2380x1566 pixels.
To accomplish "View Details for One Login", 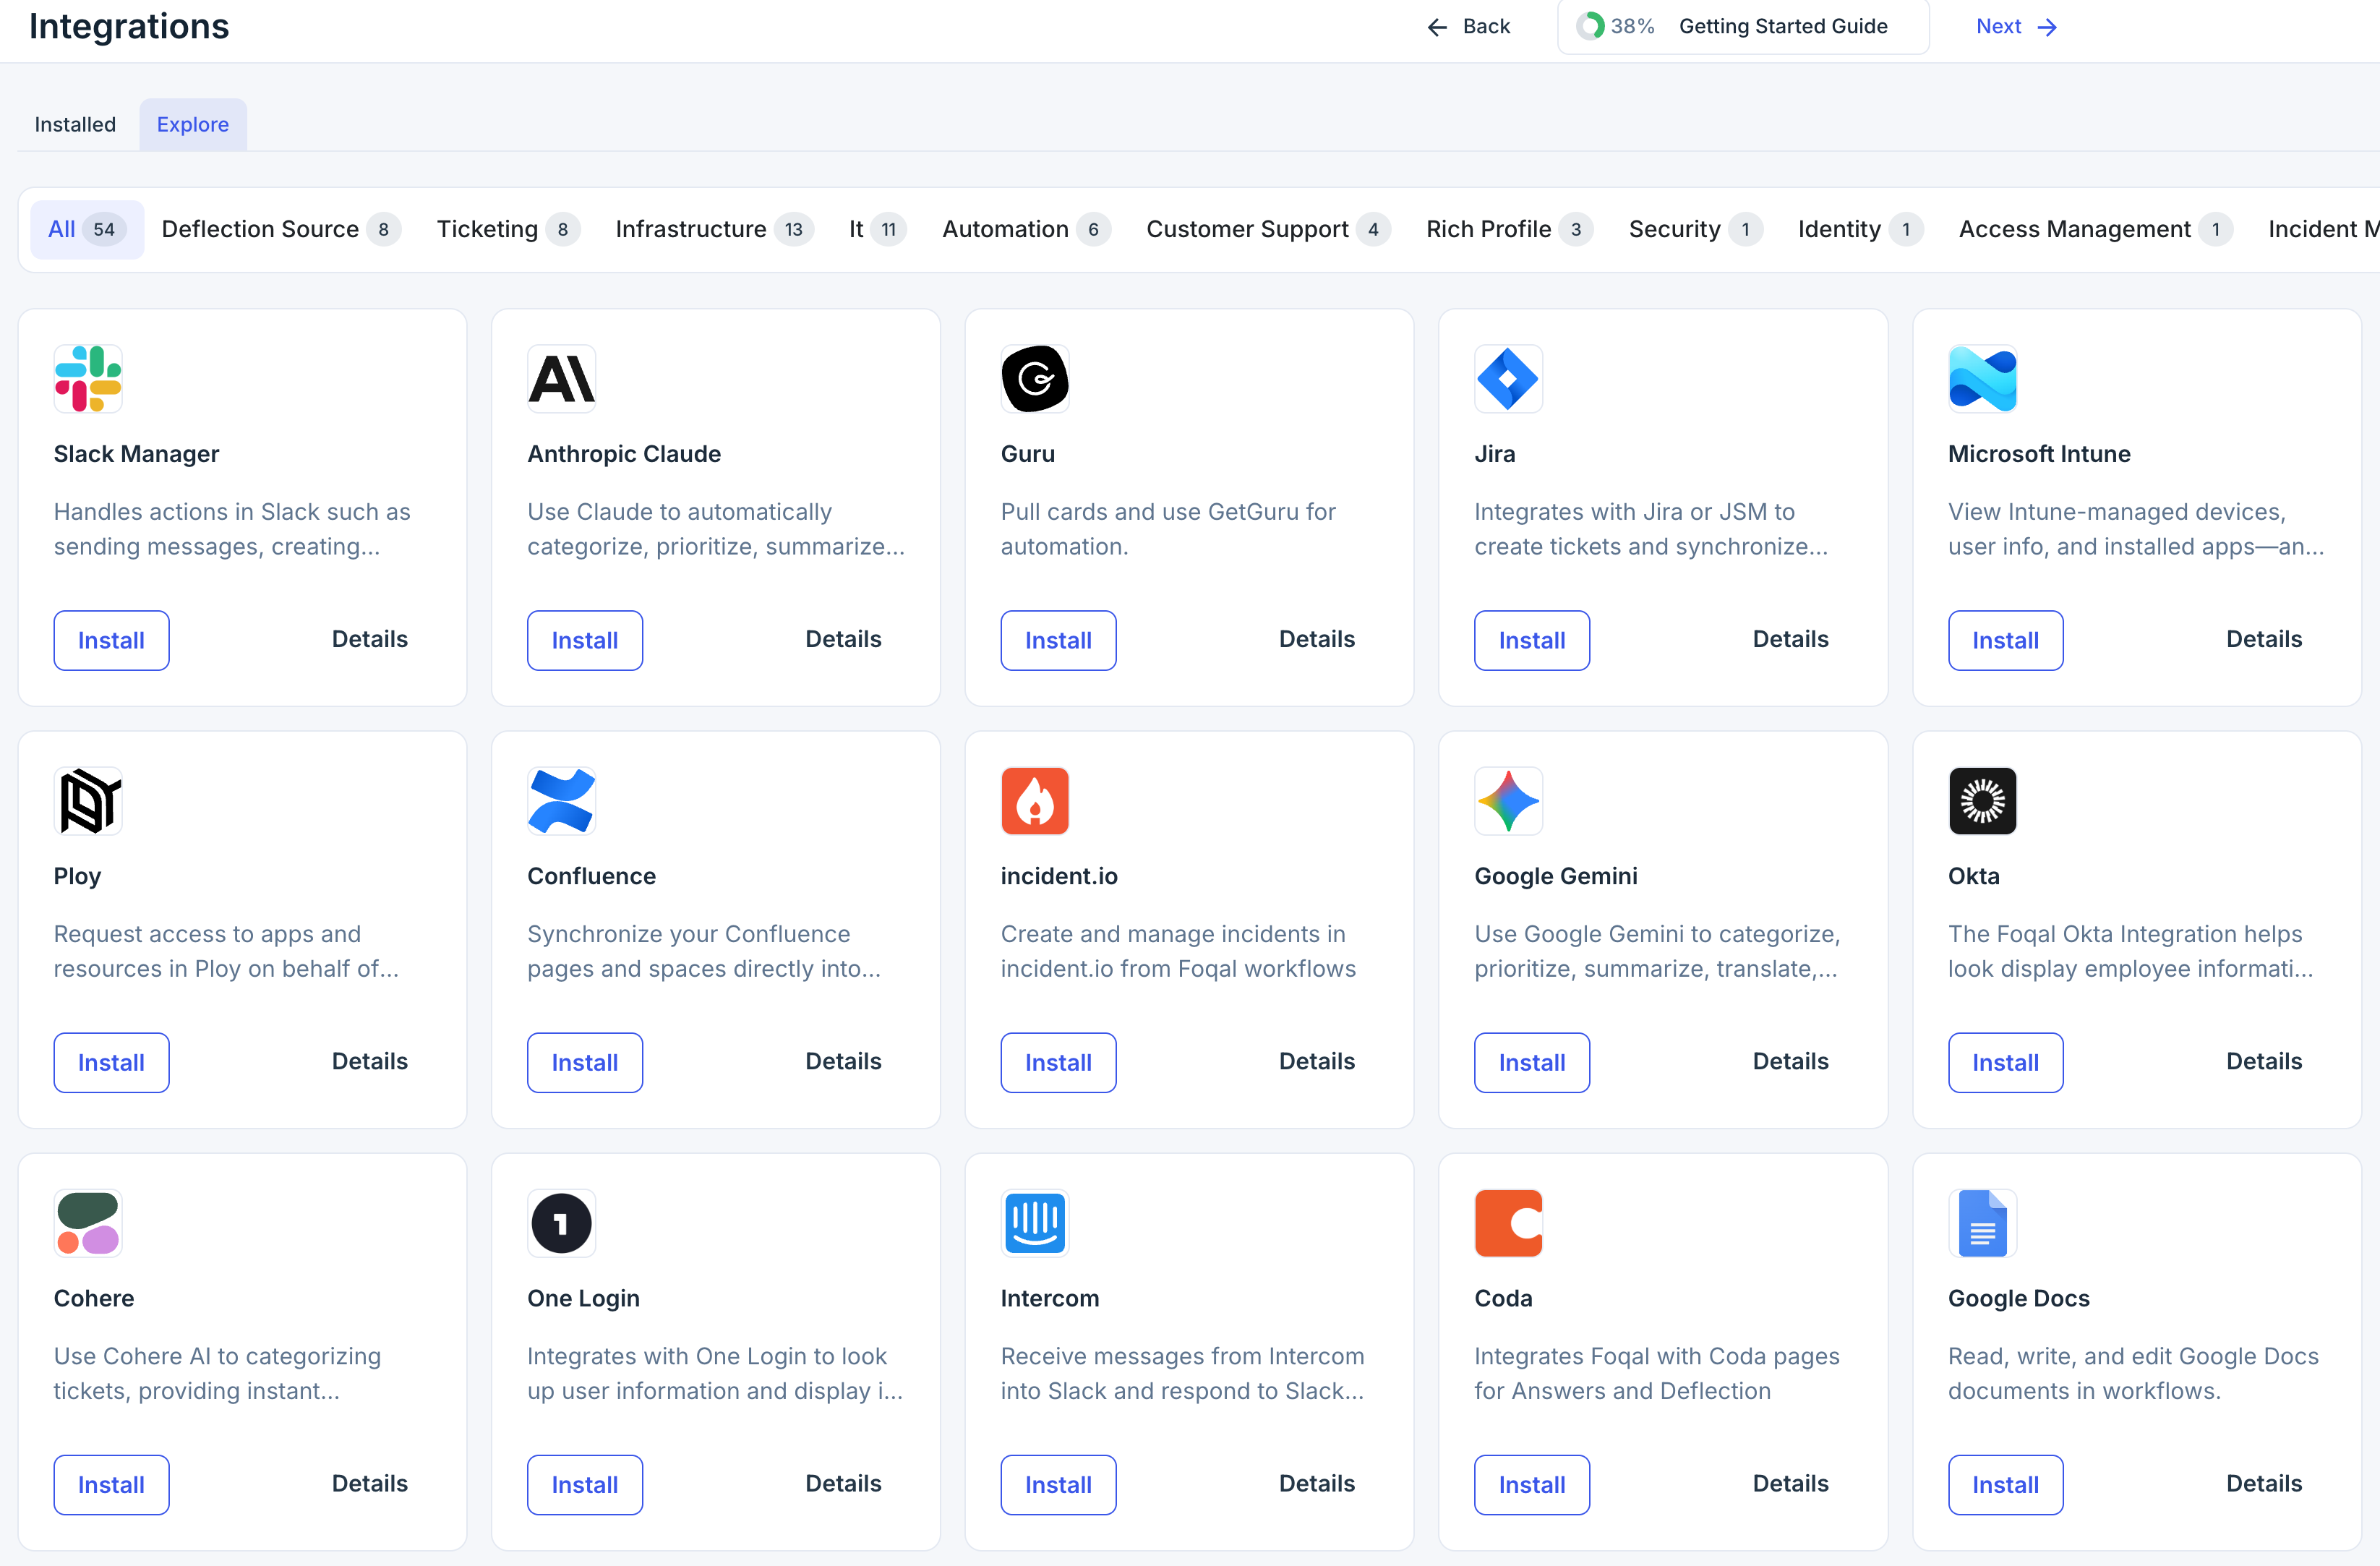I will pyautogui.click(x=843, y=1483).
